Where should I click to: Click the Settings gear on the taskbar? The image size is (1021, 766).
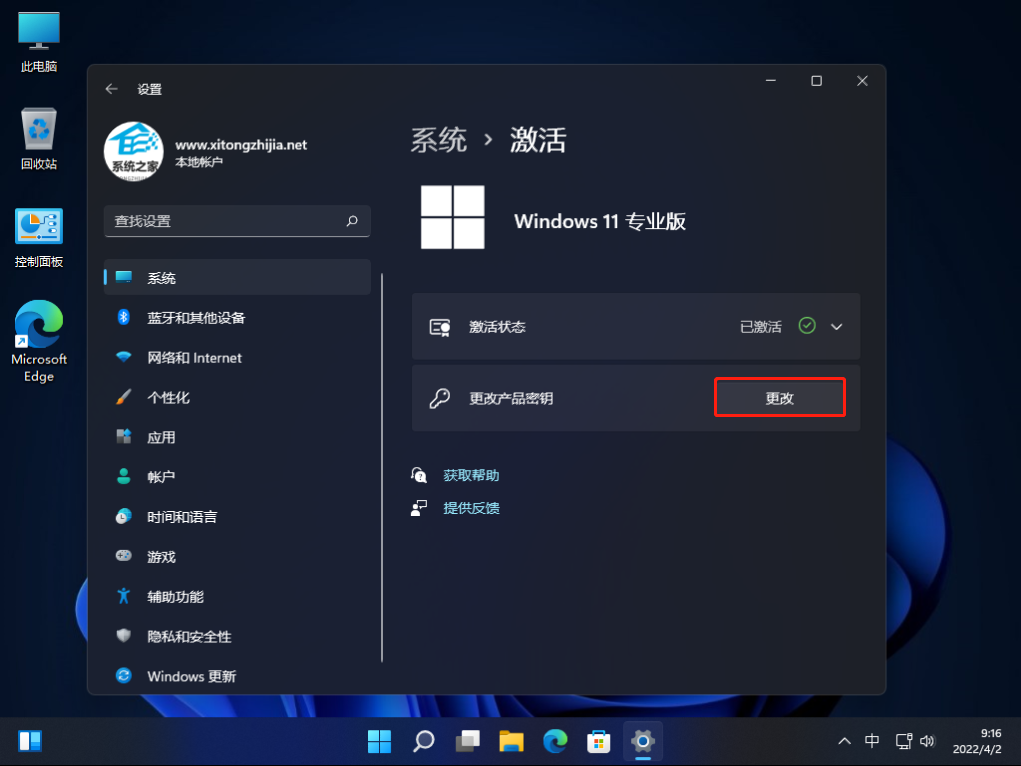[643, 741]
